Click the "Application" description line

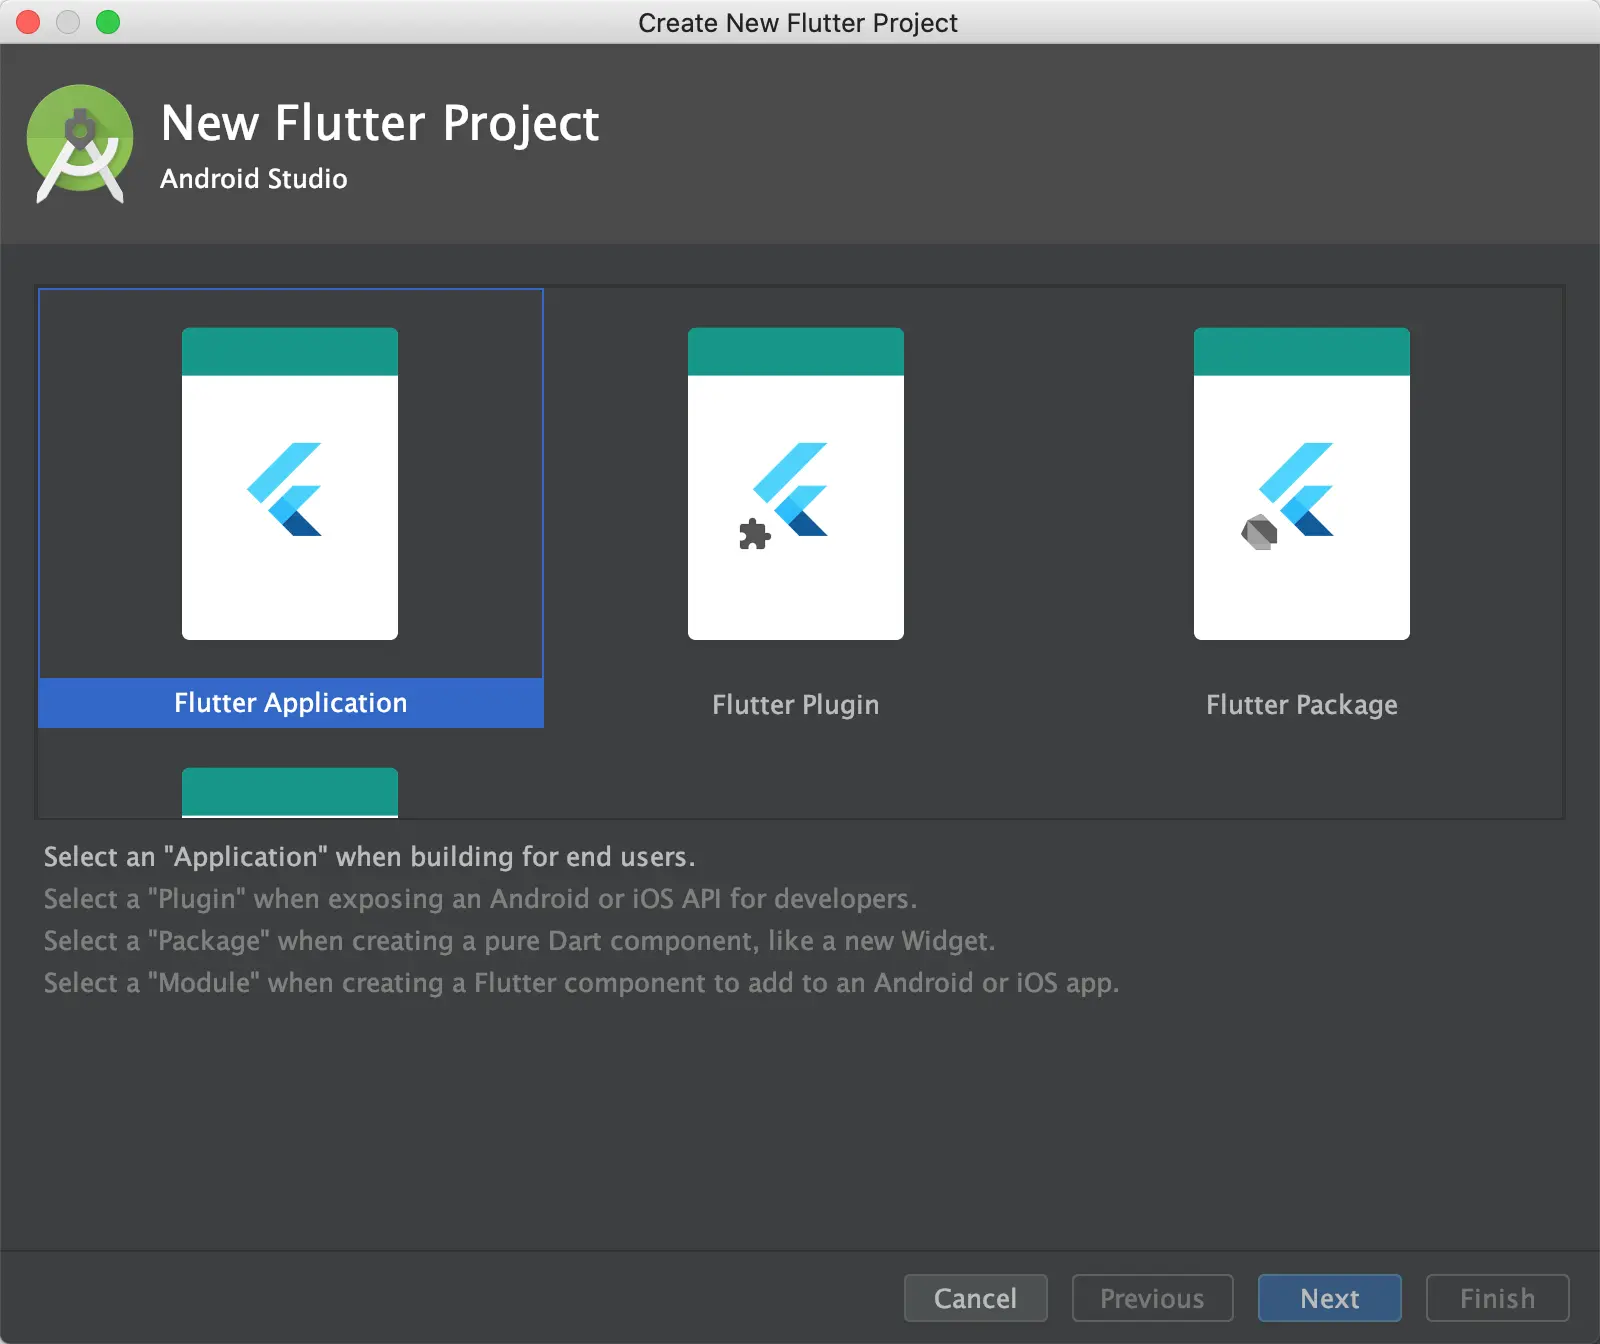[x=370, y=857]
